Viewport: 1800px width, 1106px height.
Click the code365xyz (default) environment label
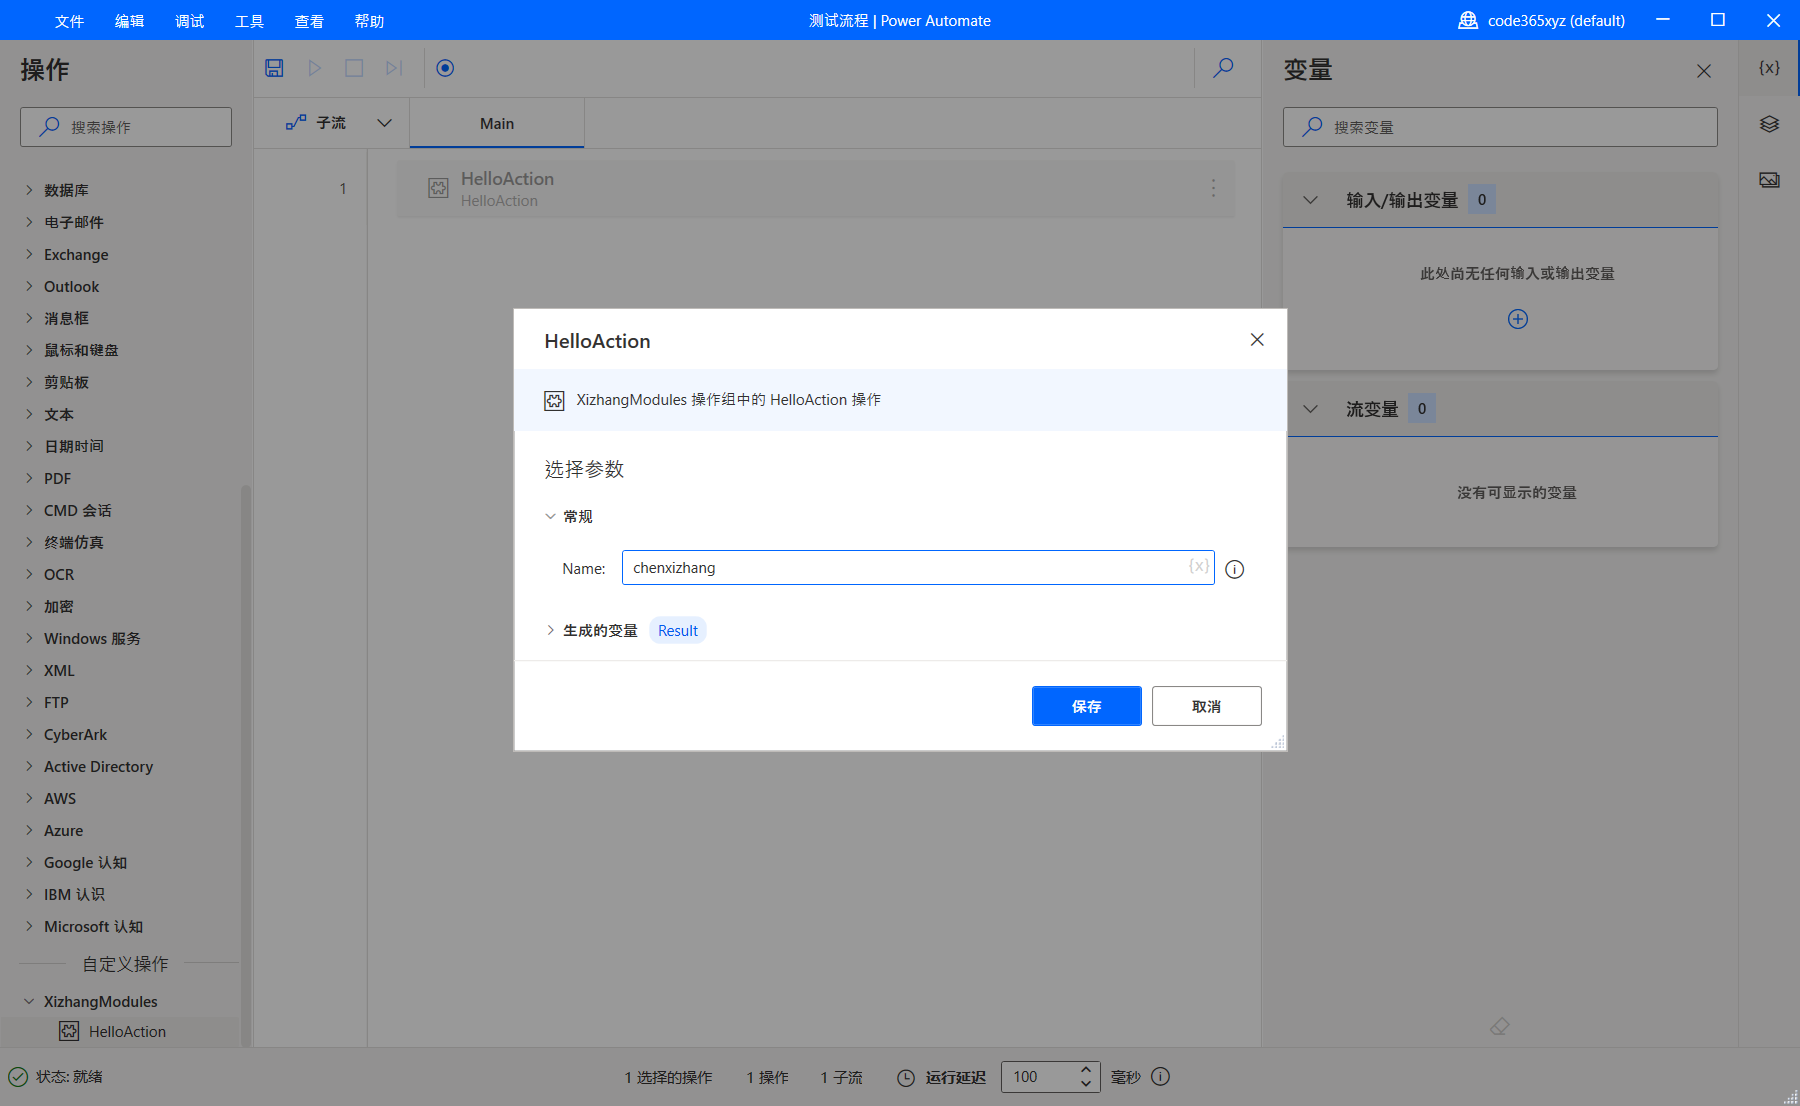point(1556,20)
